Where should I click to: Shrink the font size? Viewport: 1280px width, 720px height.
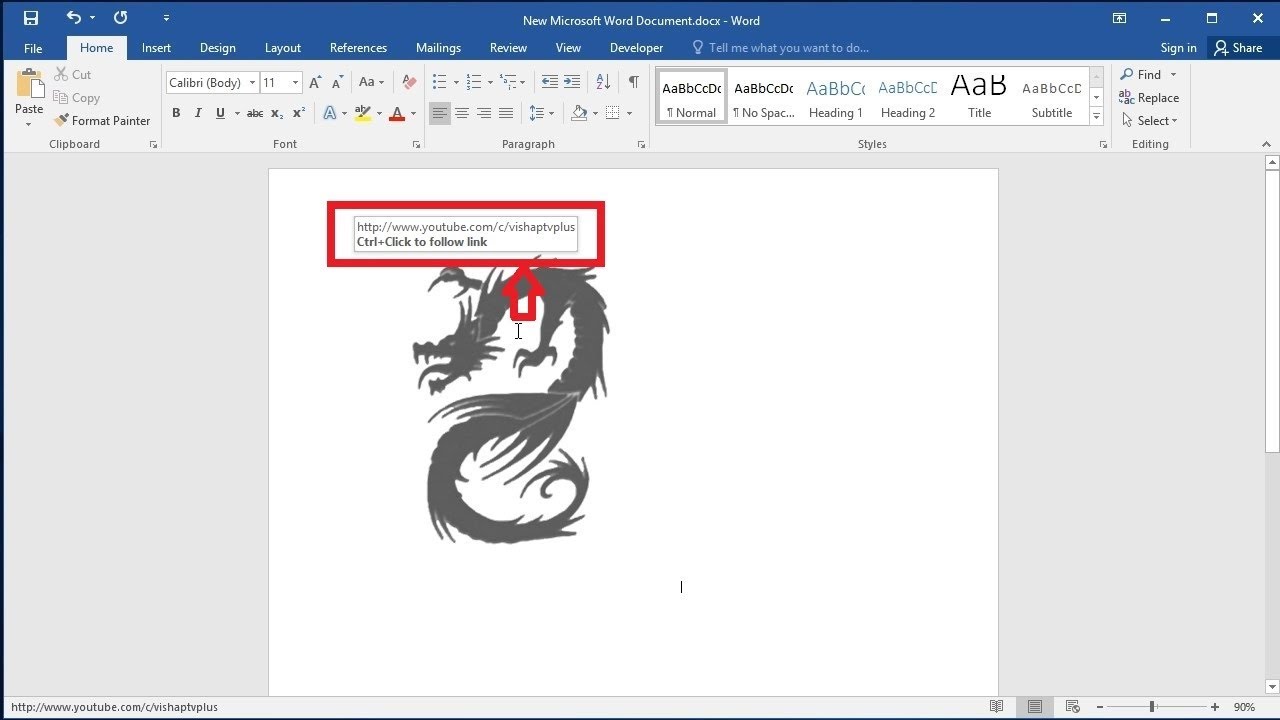coord(337,83)
